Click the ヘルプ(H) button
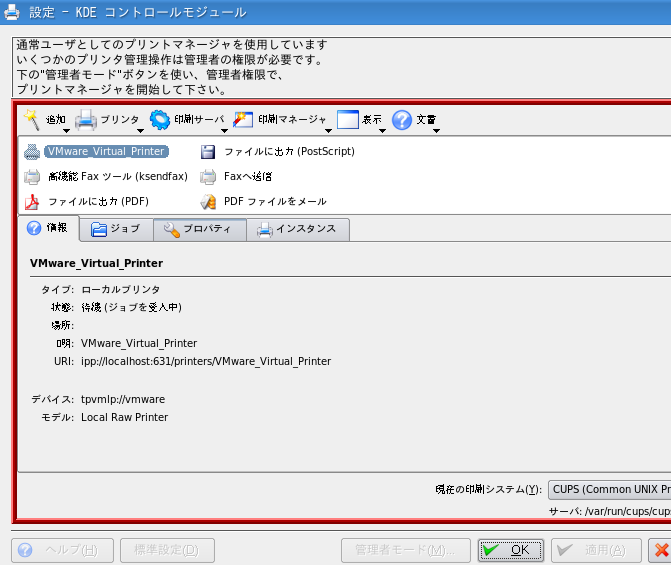Image resolution: width=671 pixels, height=565 pixels. coord(62,550)
